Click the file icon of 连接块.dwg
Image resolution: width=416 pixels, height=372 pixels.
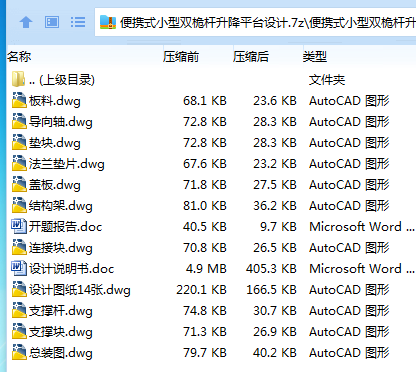(x=19, y=247)
